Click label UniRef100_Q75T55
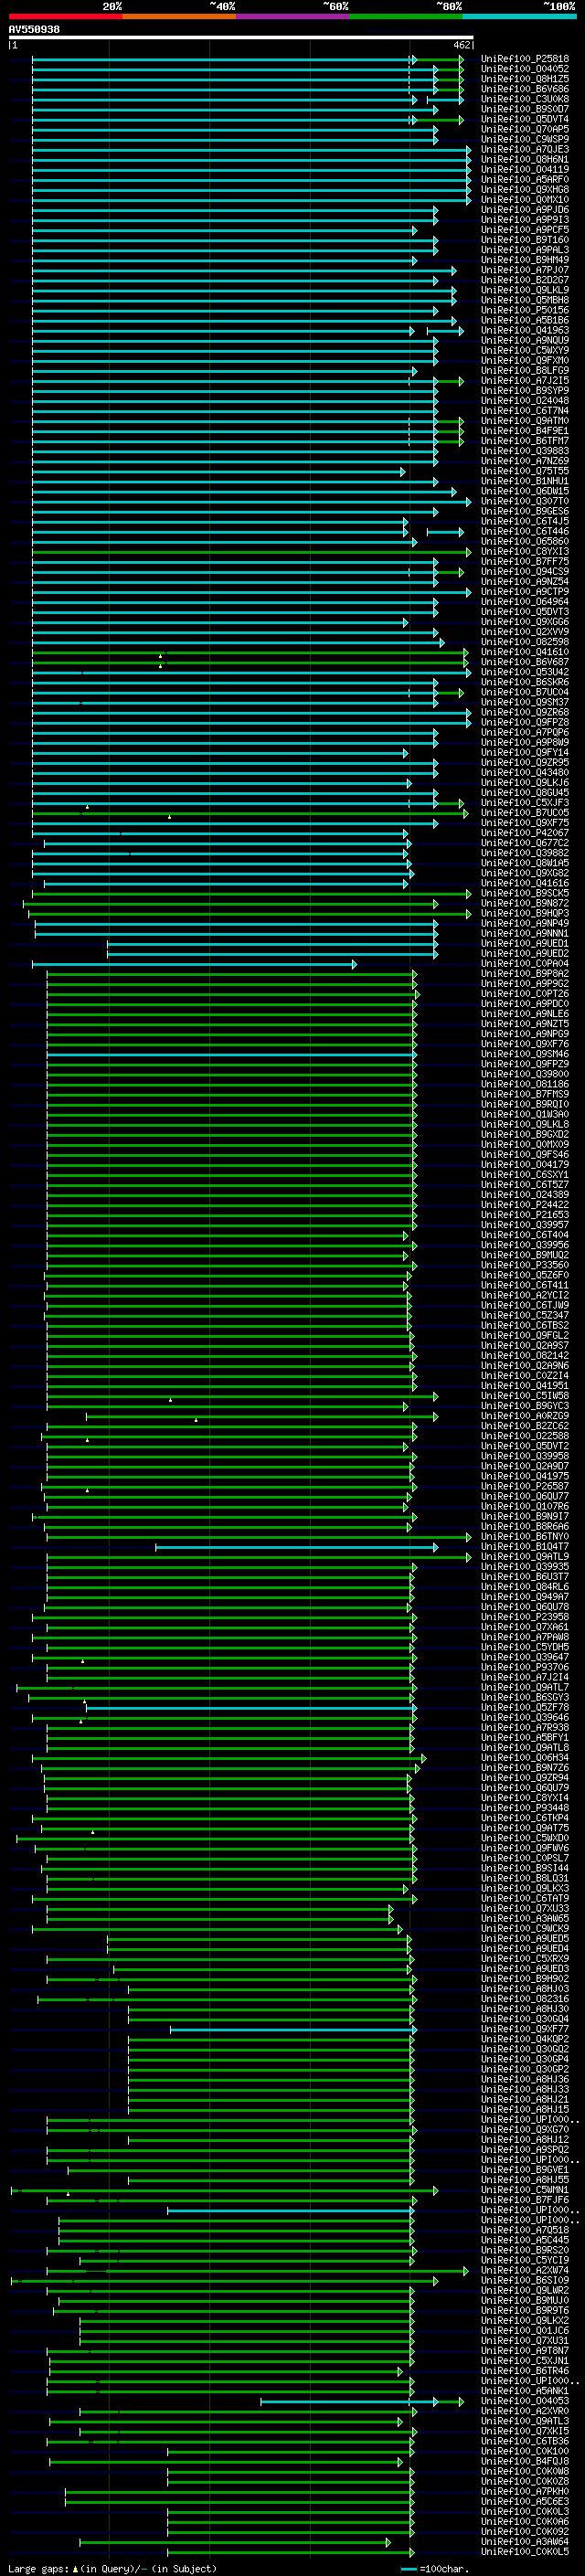The width and height of the screenshot is (585, 2576). pos(525,471)
